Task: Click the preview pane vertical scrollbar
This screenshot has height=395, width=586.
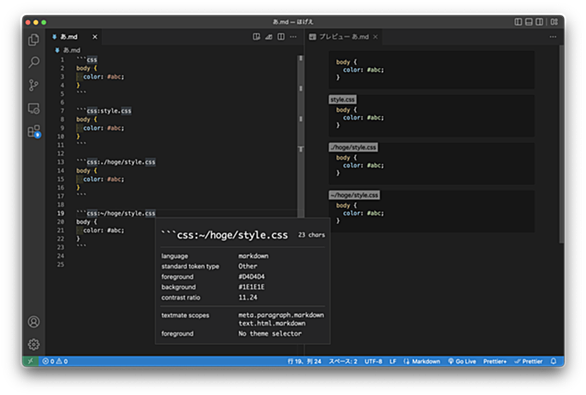Action: point(561,144)
